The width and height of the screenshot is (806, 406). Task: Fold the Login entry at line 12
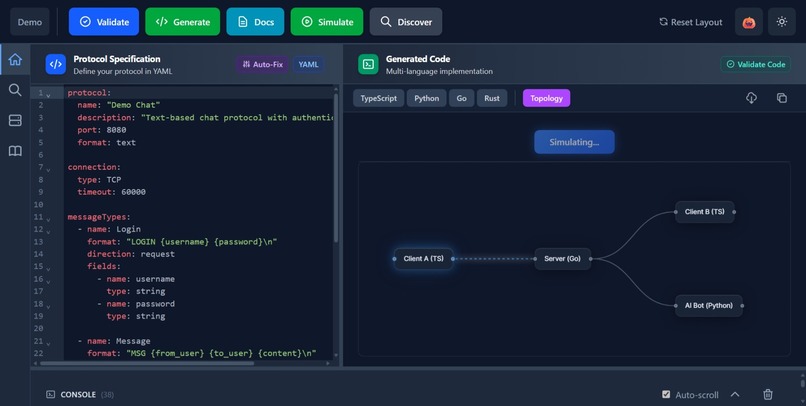tap(48, 231)
